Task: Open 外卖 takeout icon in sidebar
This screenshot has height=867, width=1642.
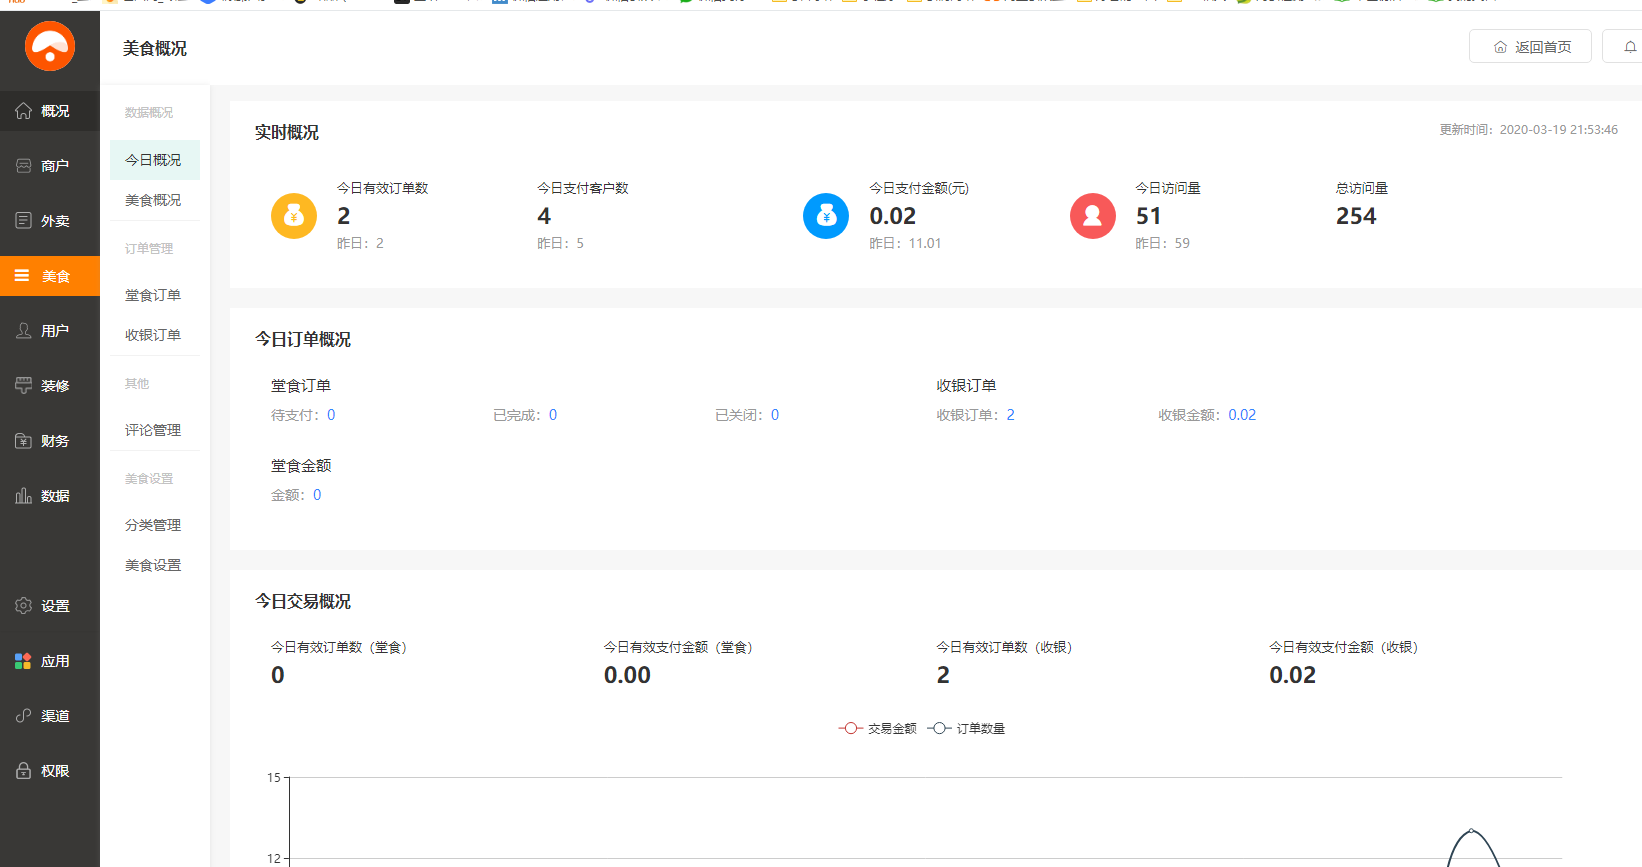Action: point(23,221)
